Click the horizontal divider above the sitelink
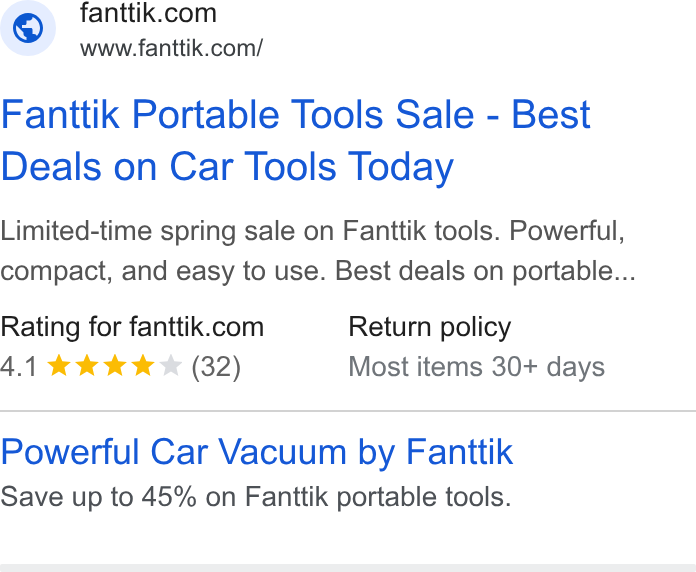 tap(348, 411)
